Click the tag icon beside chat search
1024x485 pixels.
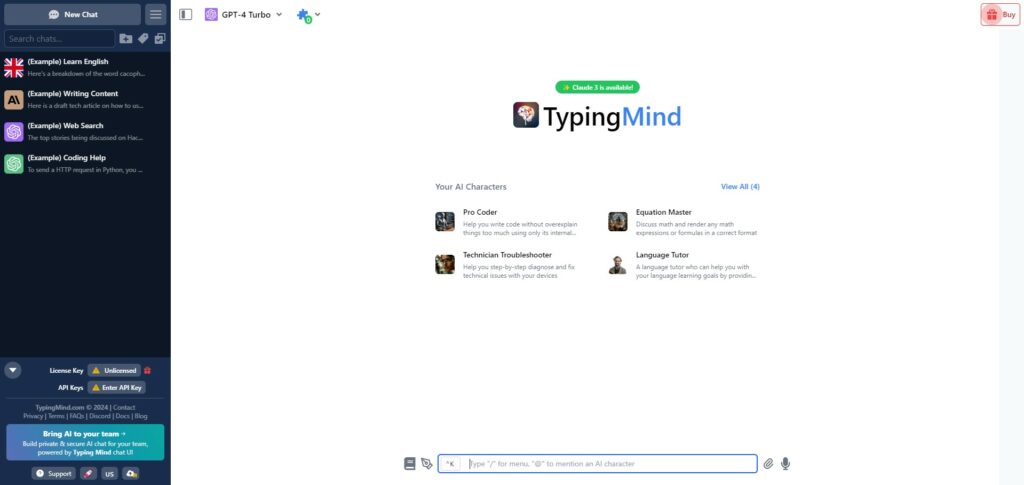[143, 39]
